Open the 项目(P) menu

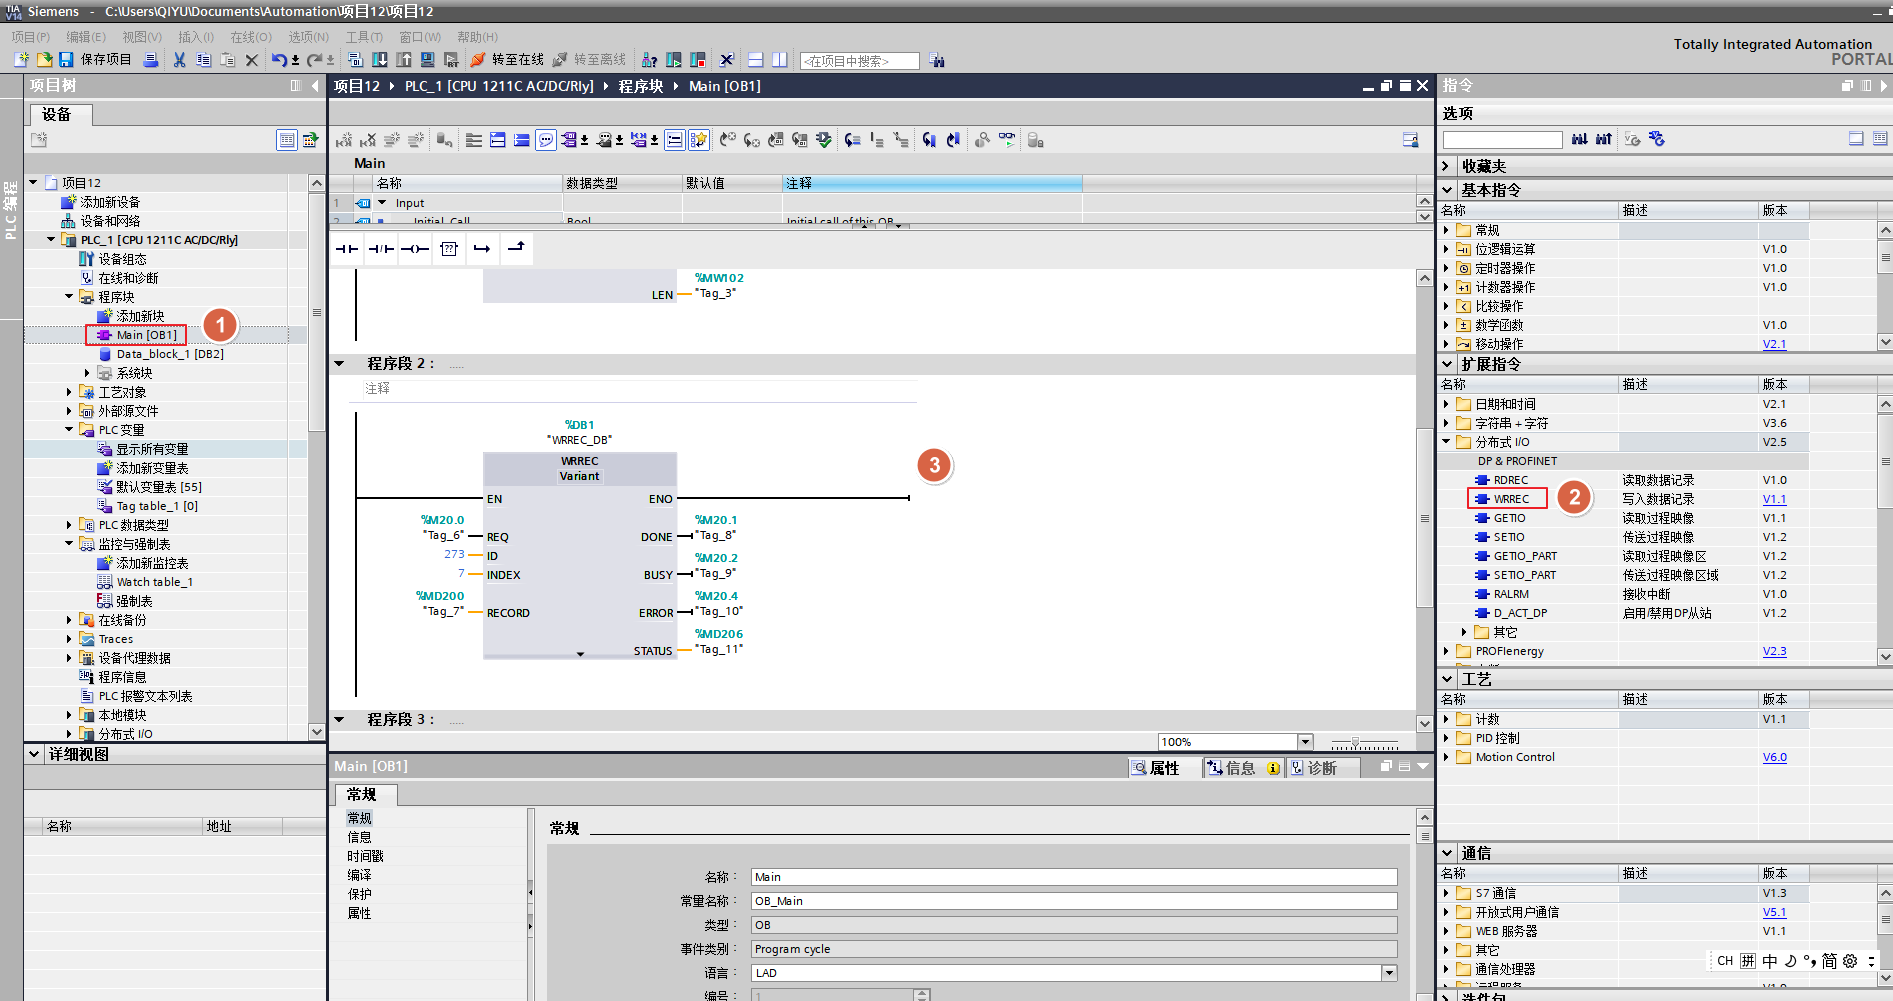click(31, 37)
